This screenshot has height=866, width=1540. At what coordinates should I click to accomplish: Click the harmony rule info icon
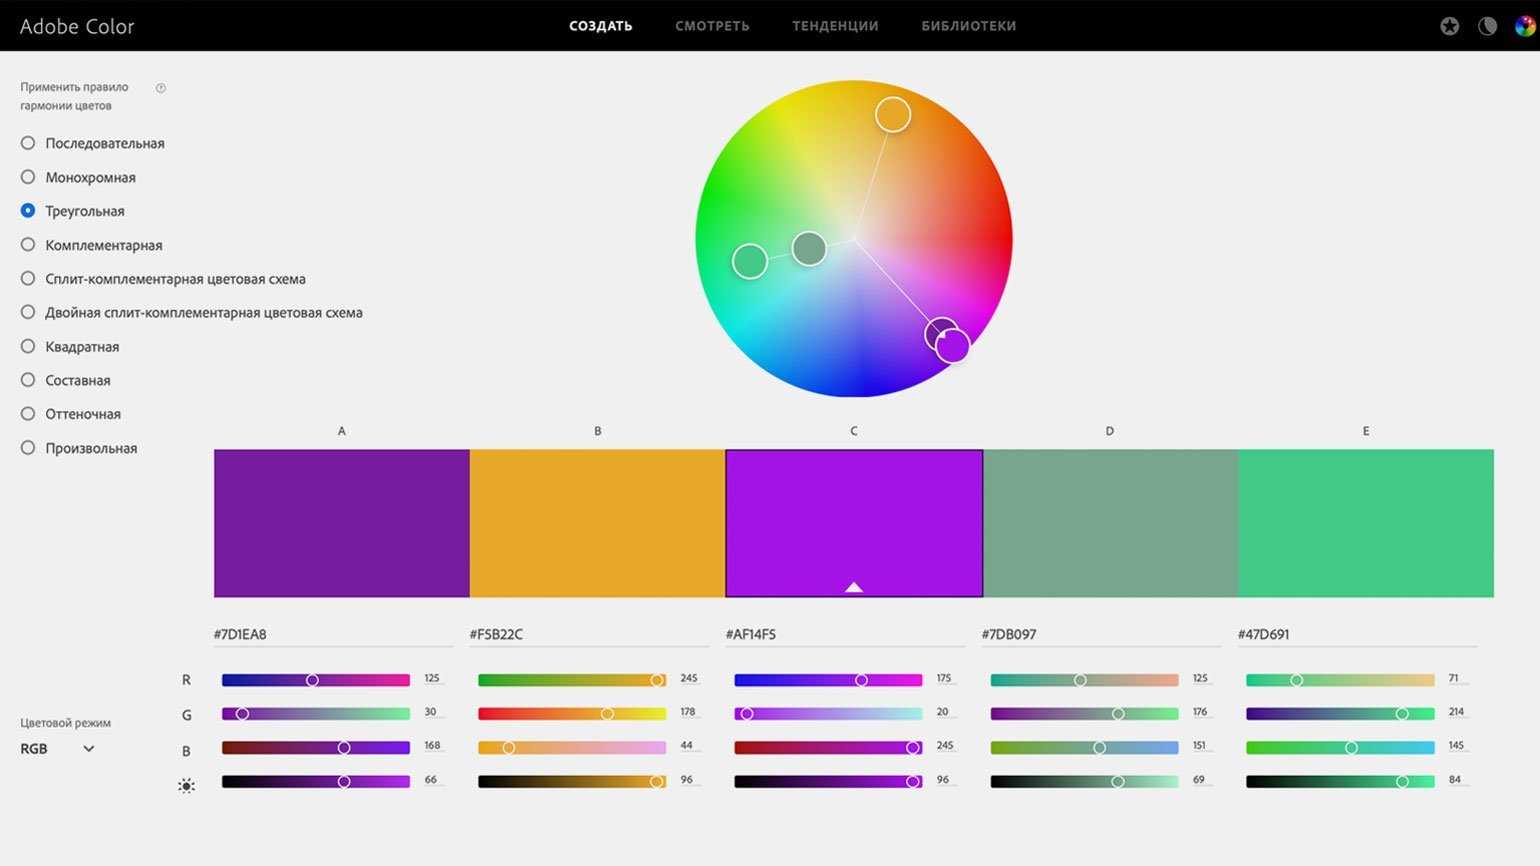161,88
